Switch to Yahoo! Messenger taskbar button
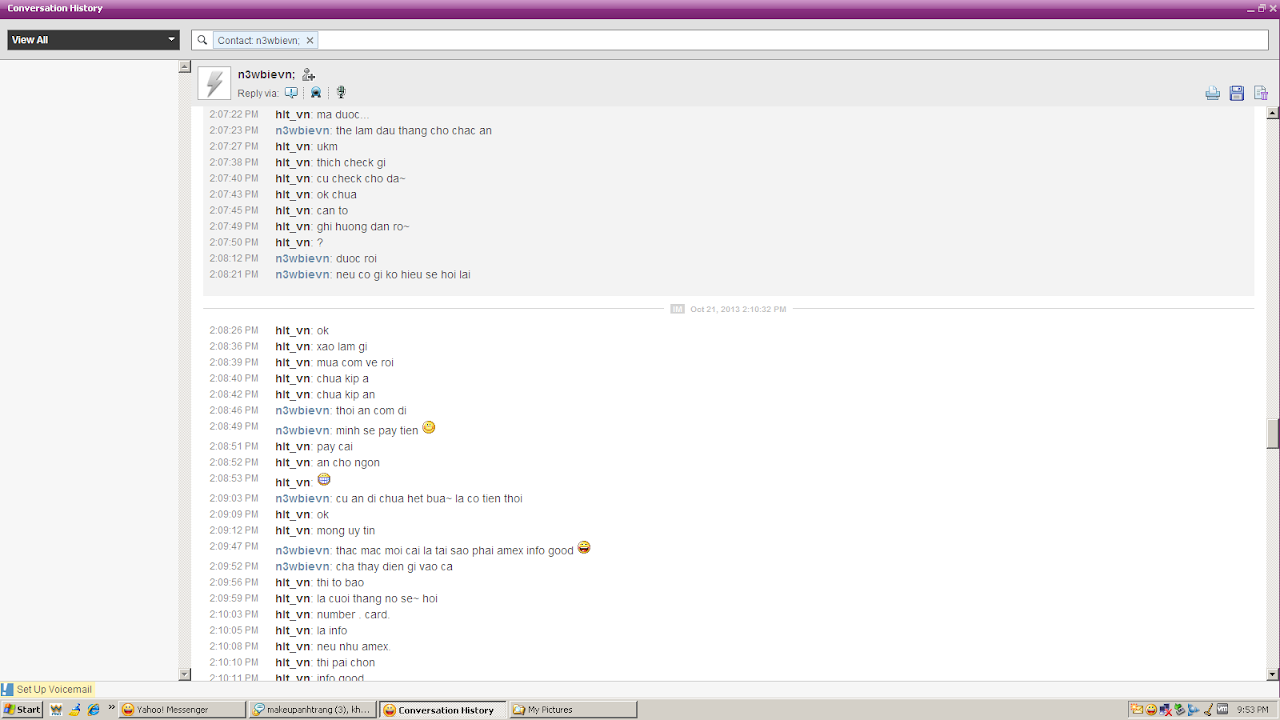Viewport: 1280px width, 720px height. point(182,709)
